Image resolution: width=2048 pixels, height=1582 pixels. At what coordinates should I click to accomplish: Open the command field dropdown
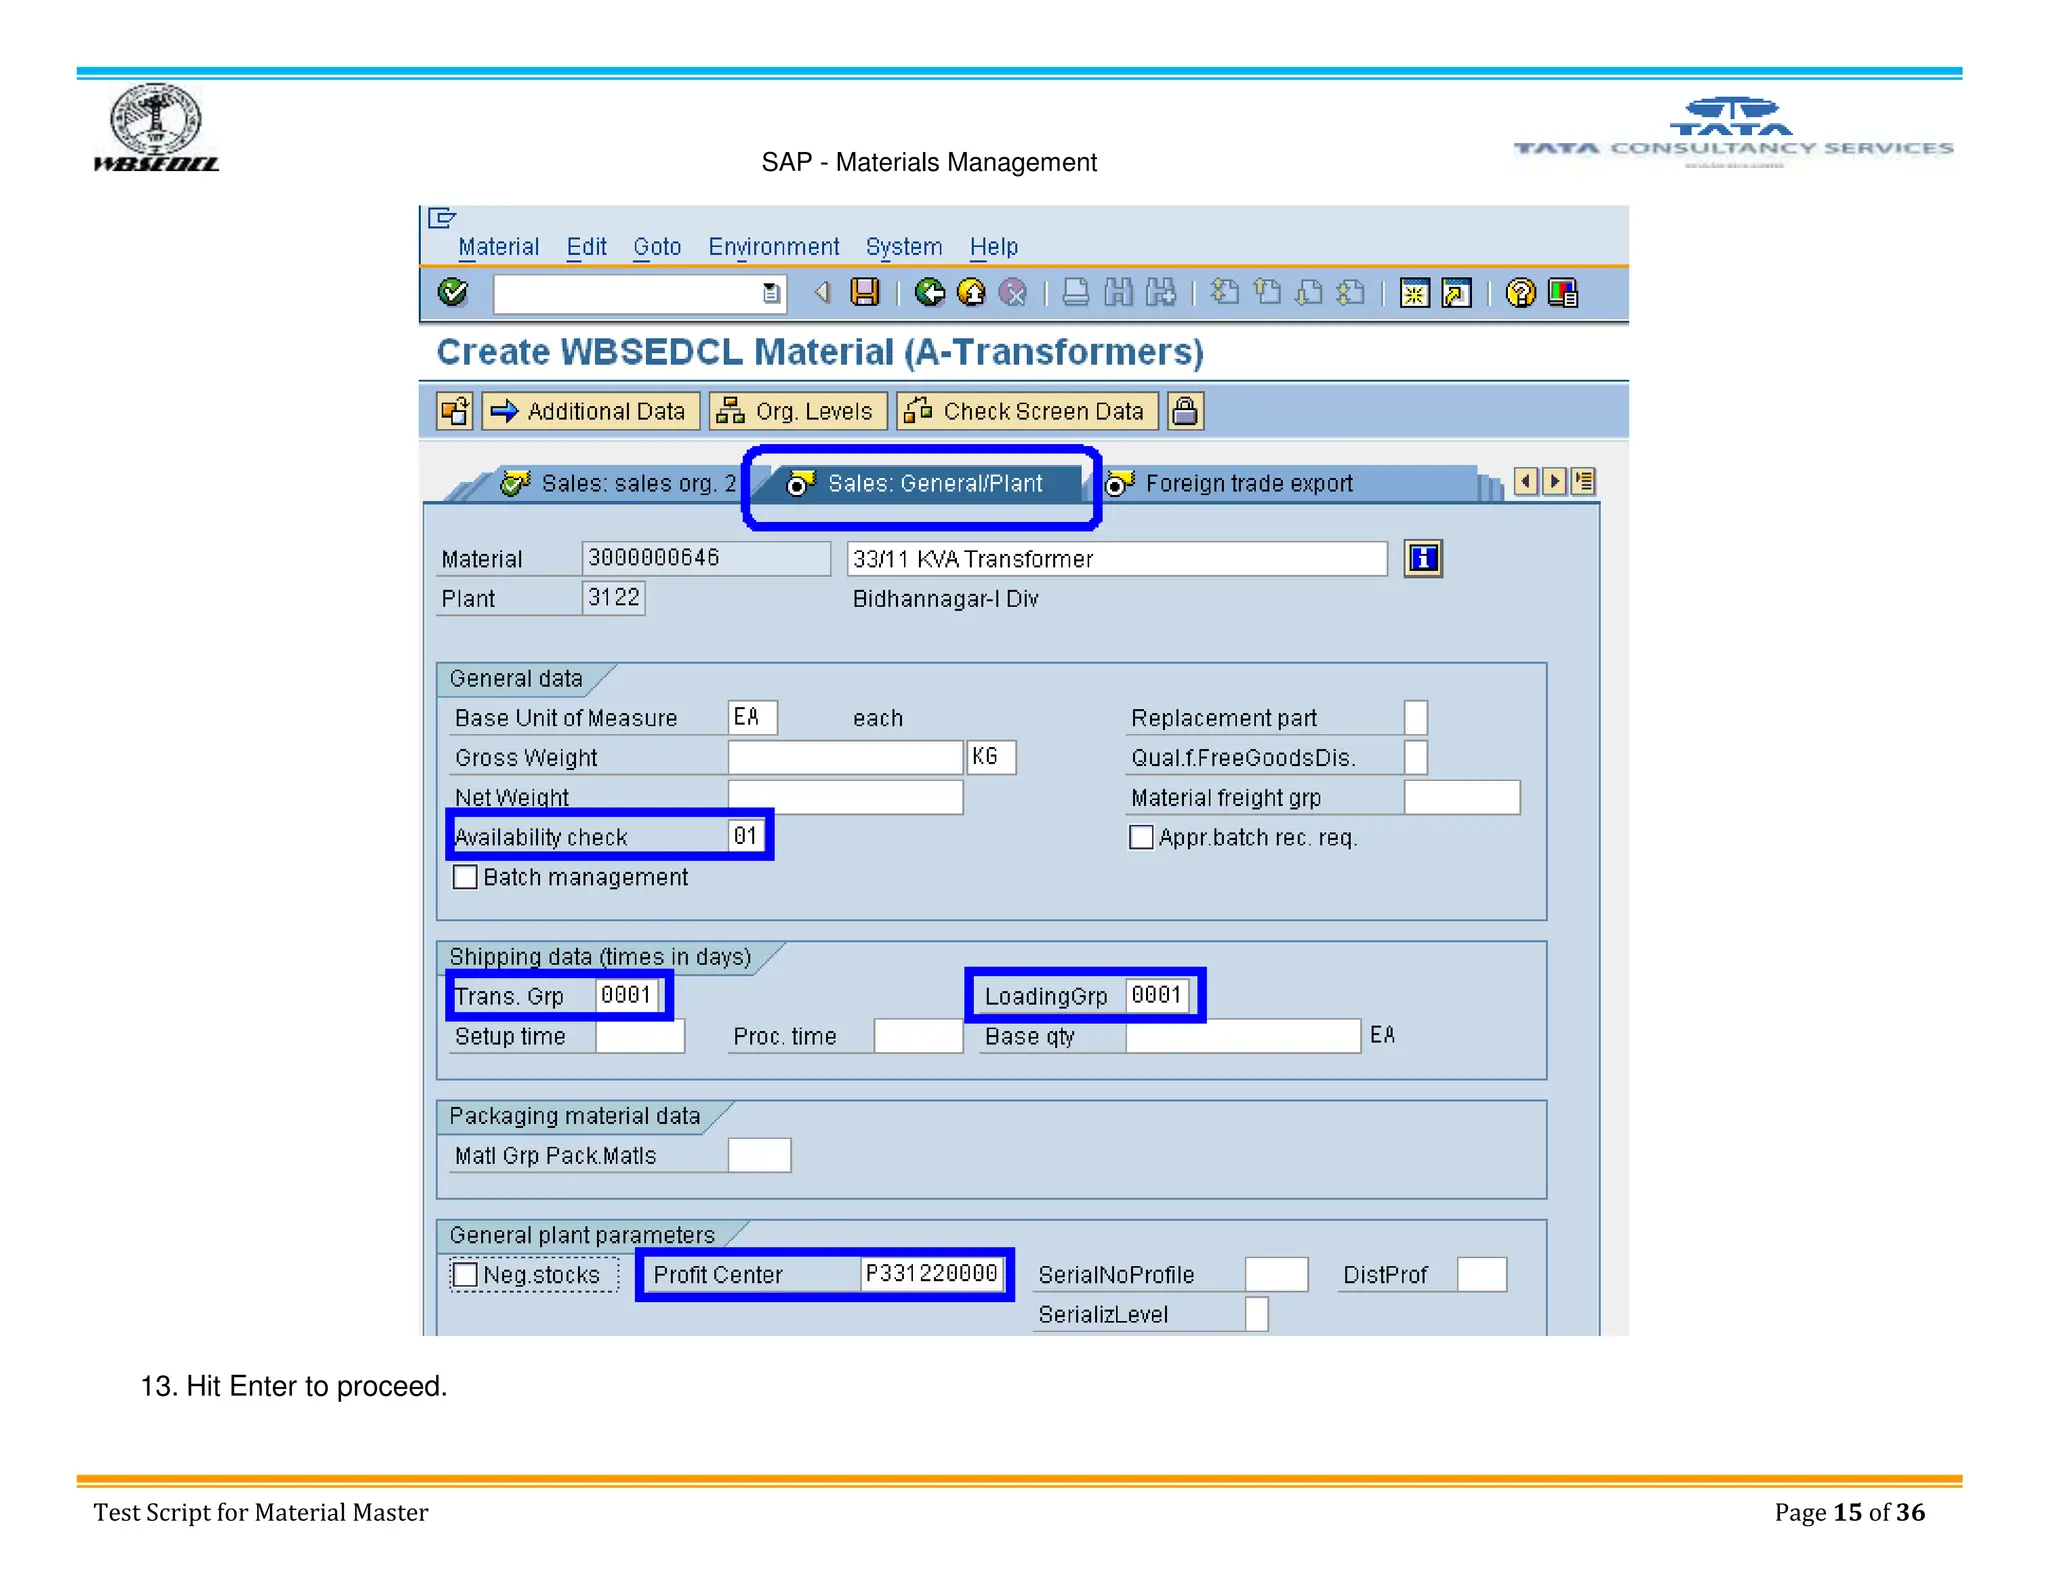(771, 293)
